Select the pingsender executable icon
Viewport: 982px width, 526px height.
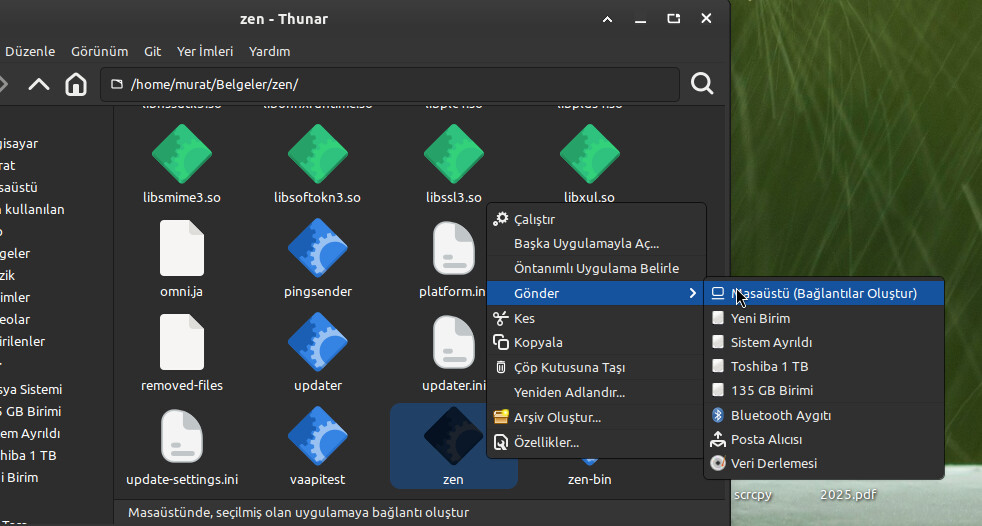[x=317, y=248]
